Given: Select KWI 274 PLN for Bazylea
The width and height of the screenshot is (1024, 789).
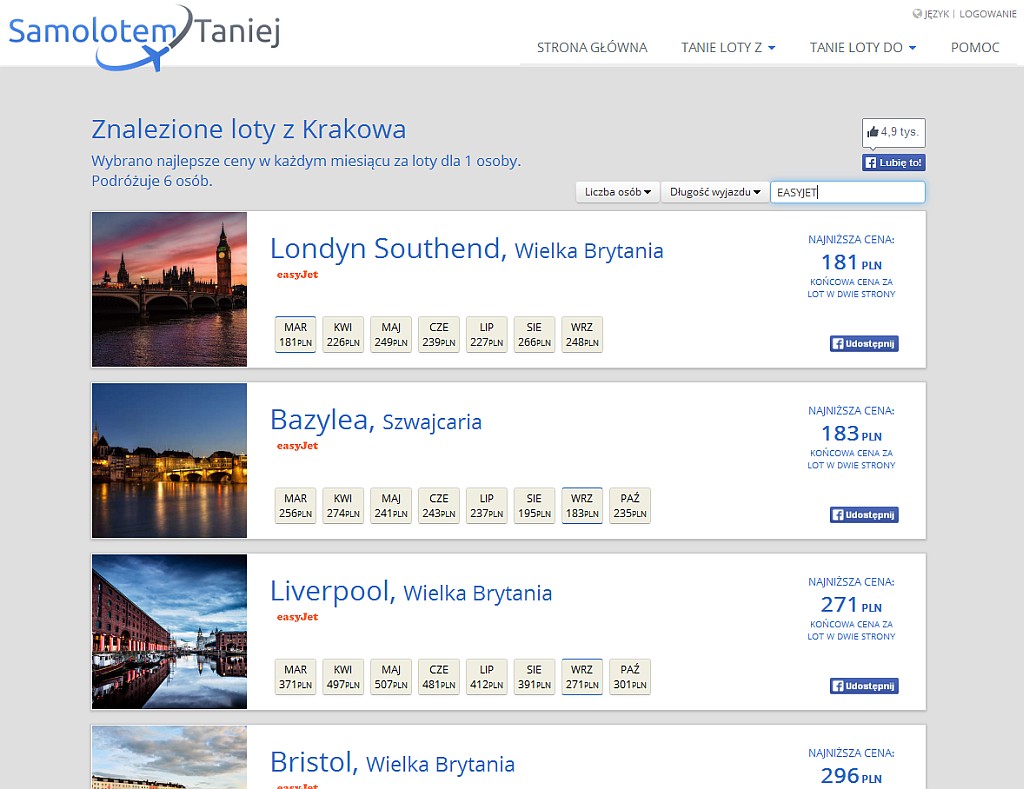Looking at the screenshot, I should 343,506.
